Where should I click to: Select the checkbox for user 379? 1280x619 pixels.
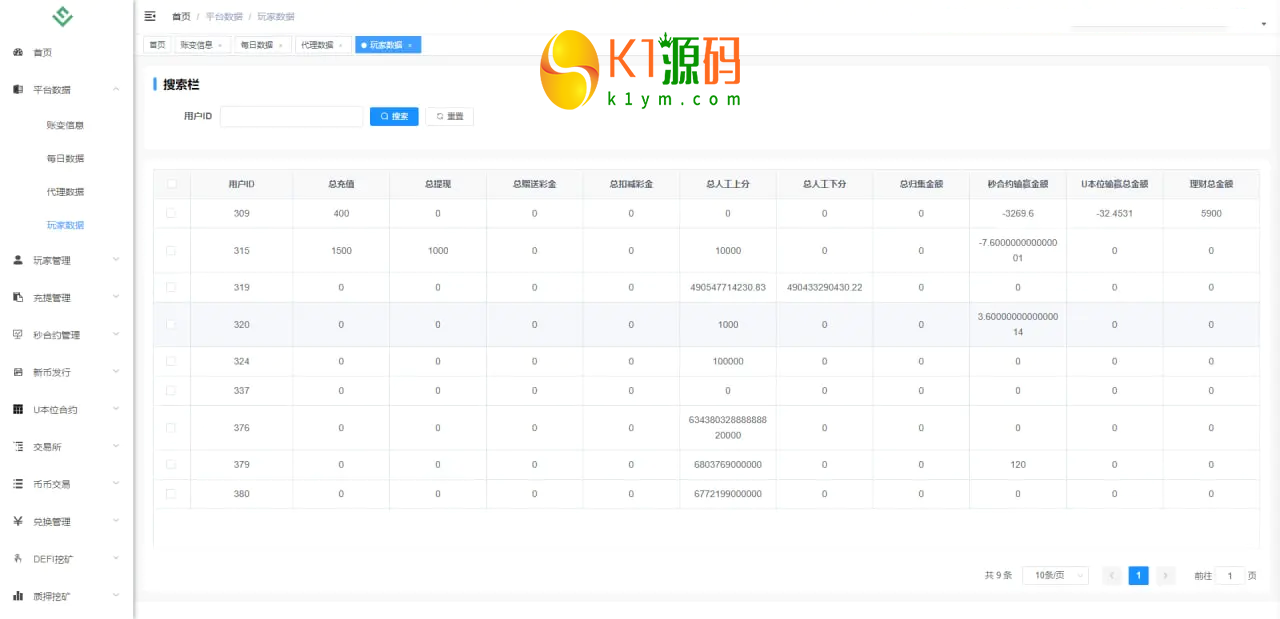pyautogui.click(x=171, y=464)
